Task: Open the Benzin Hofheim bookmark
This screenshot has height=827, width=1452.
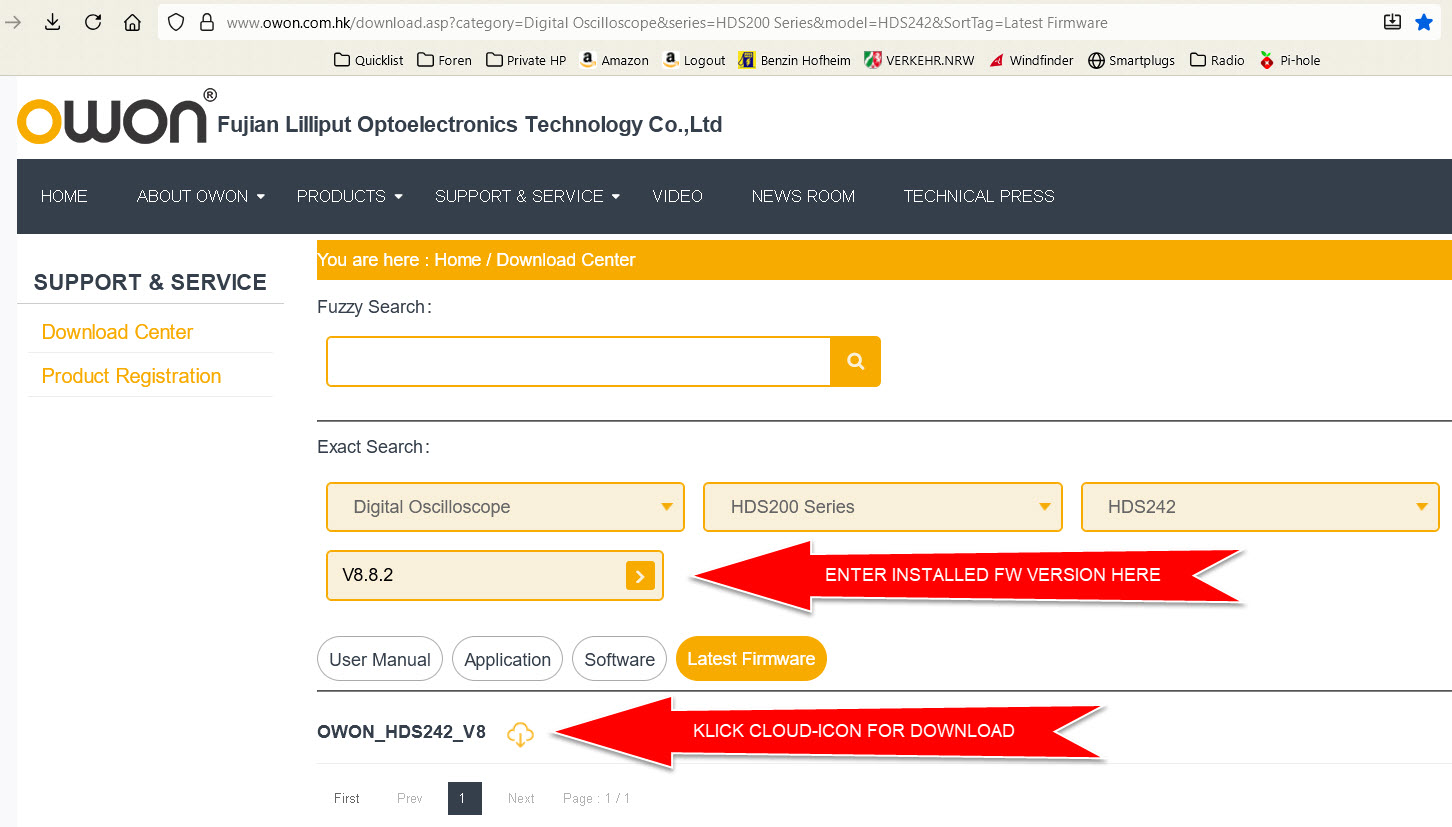Action: tap(794, 60)
